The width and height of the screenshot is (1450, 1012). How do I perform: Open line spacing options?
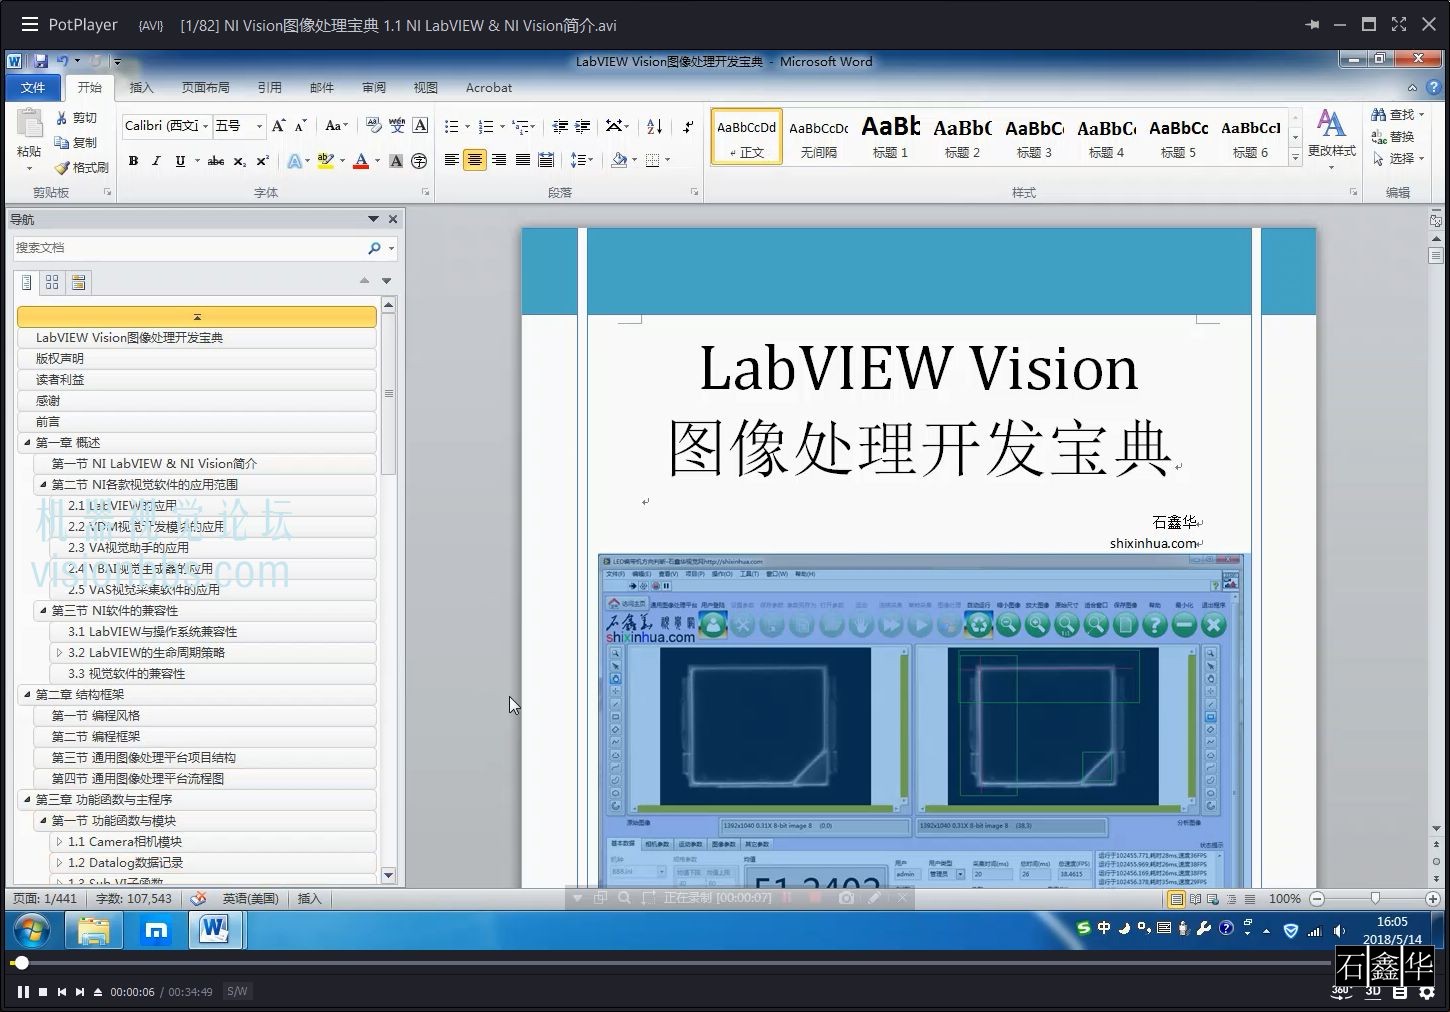(581, 160)
